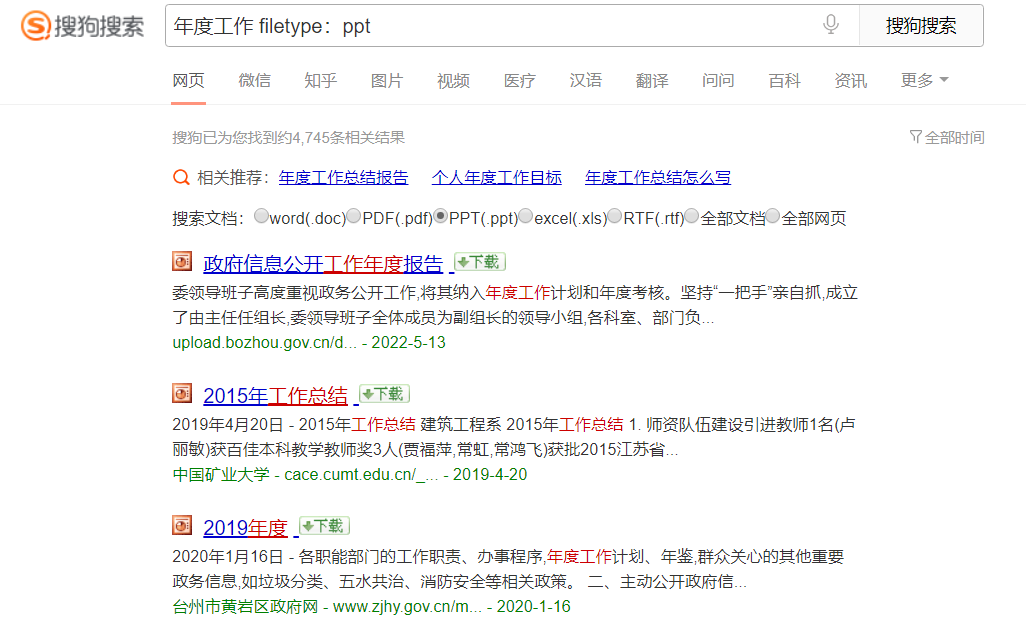Open the 个人年度工作目标 suggestion link

tap(496, 177)
